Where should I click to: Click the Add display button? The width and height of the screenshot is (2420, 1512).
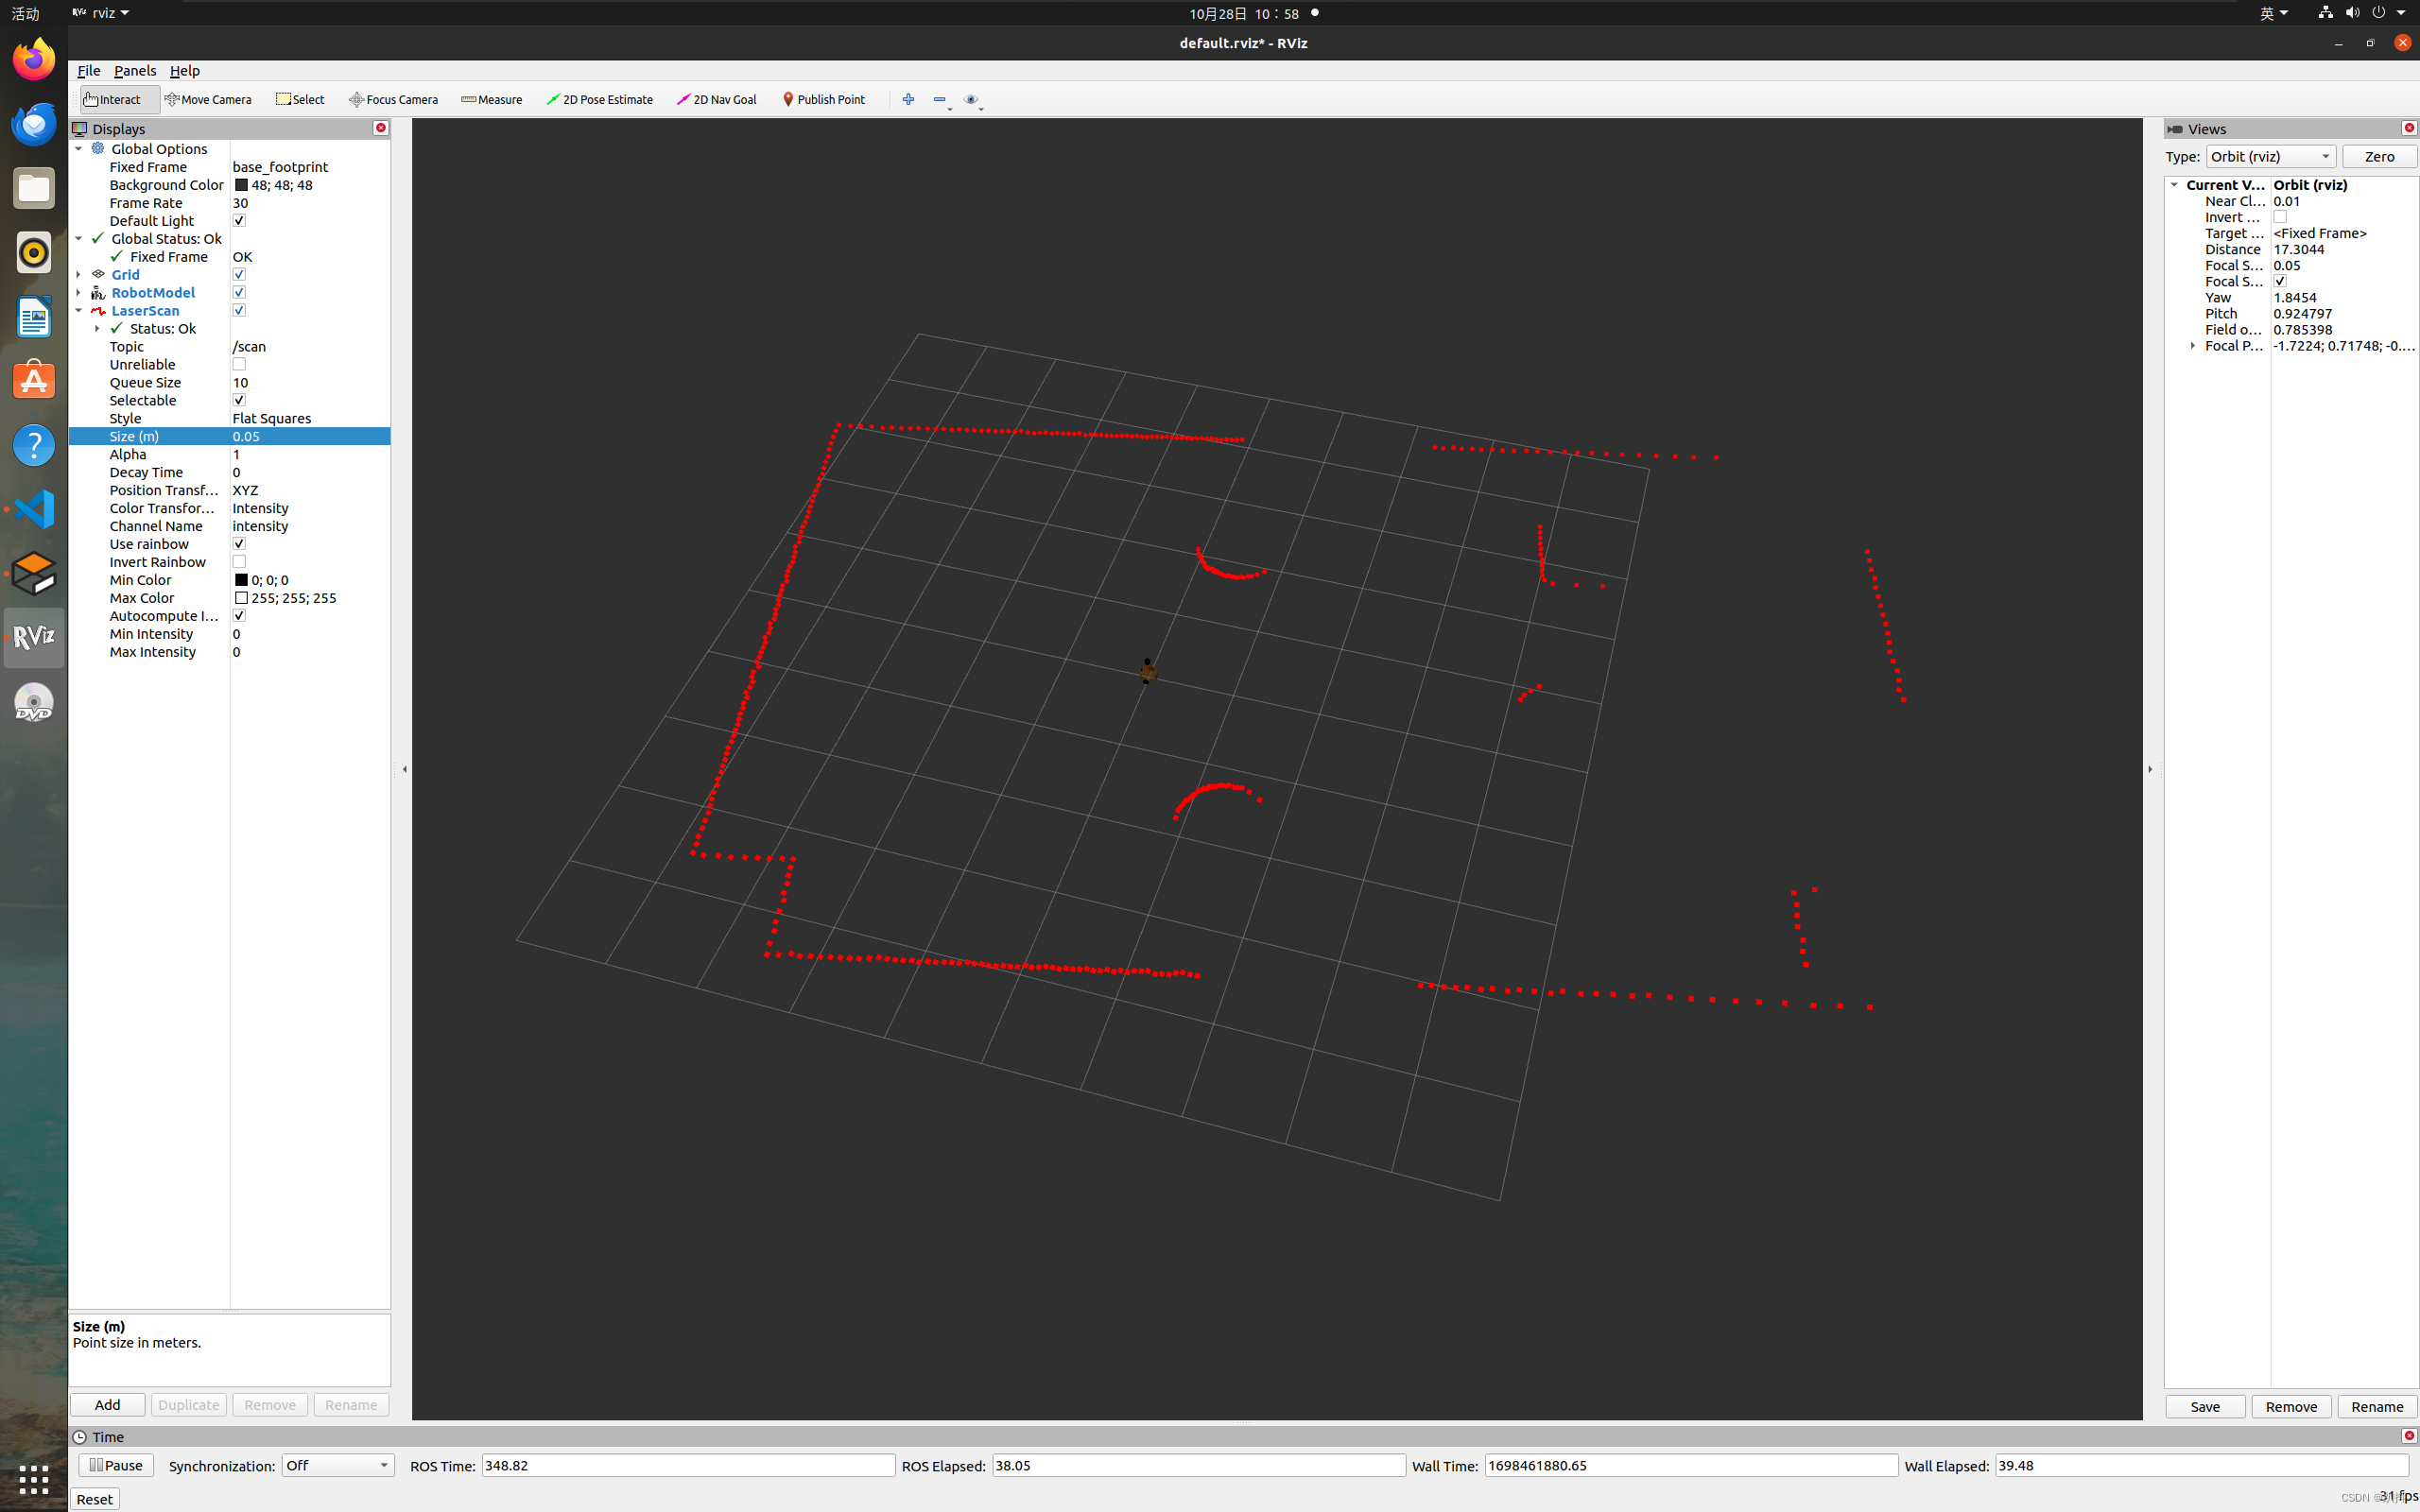point(107,1404)
